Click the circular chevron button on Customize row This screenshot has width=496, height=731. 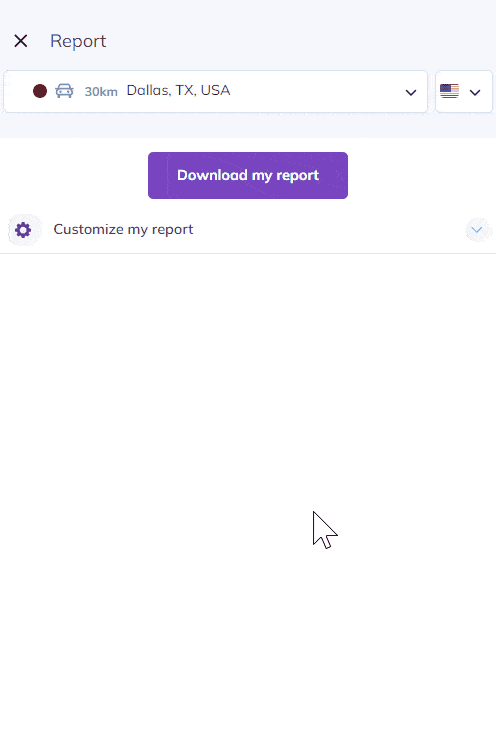coord(478,229)
